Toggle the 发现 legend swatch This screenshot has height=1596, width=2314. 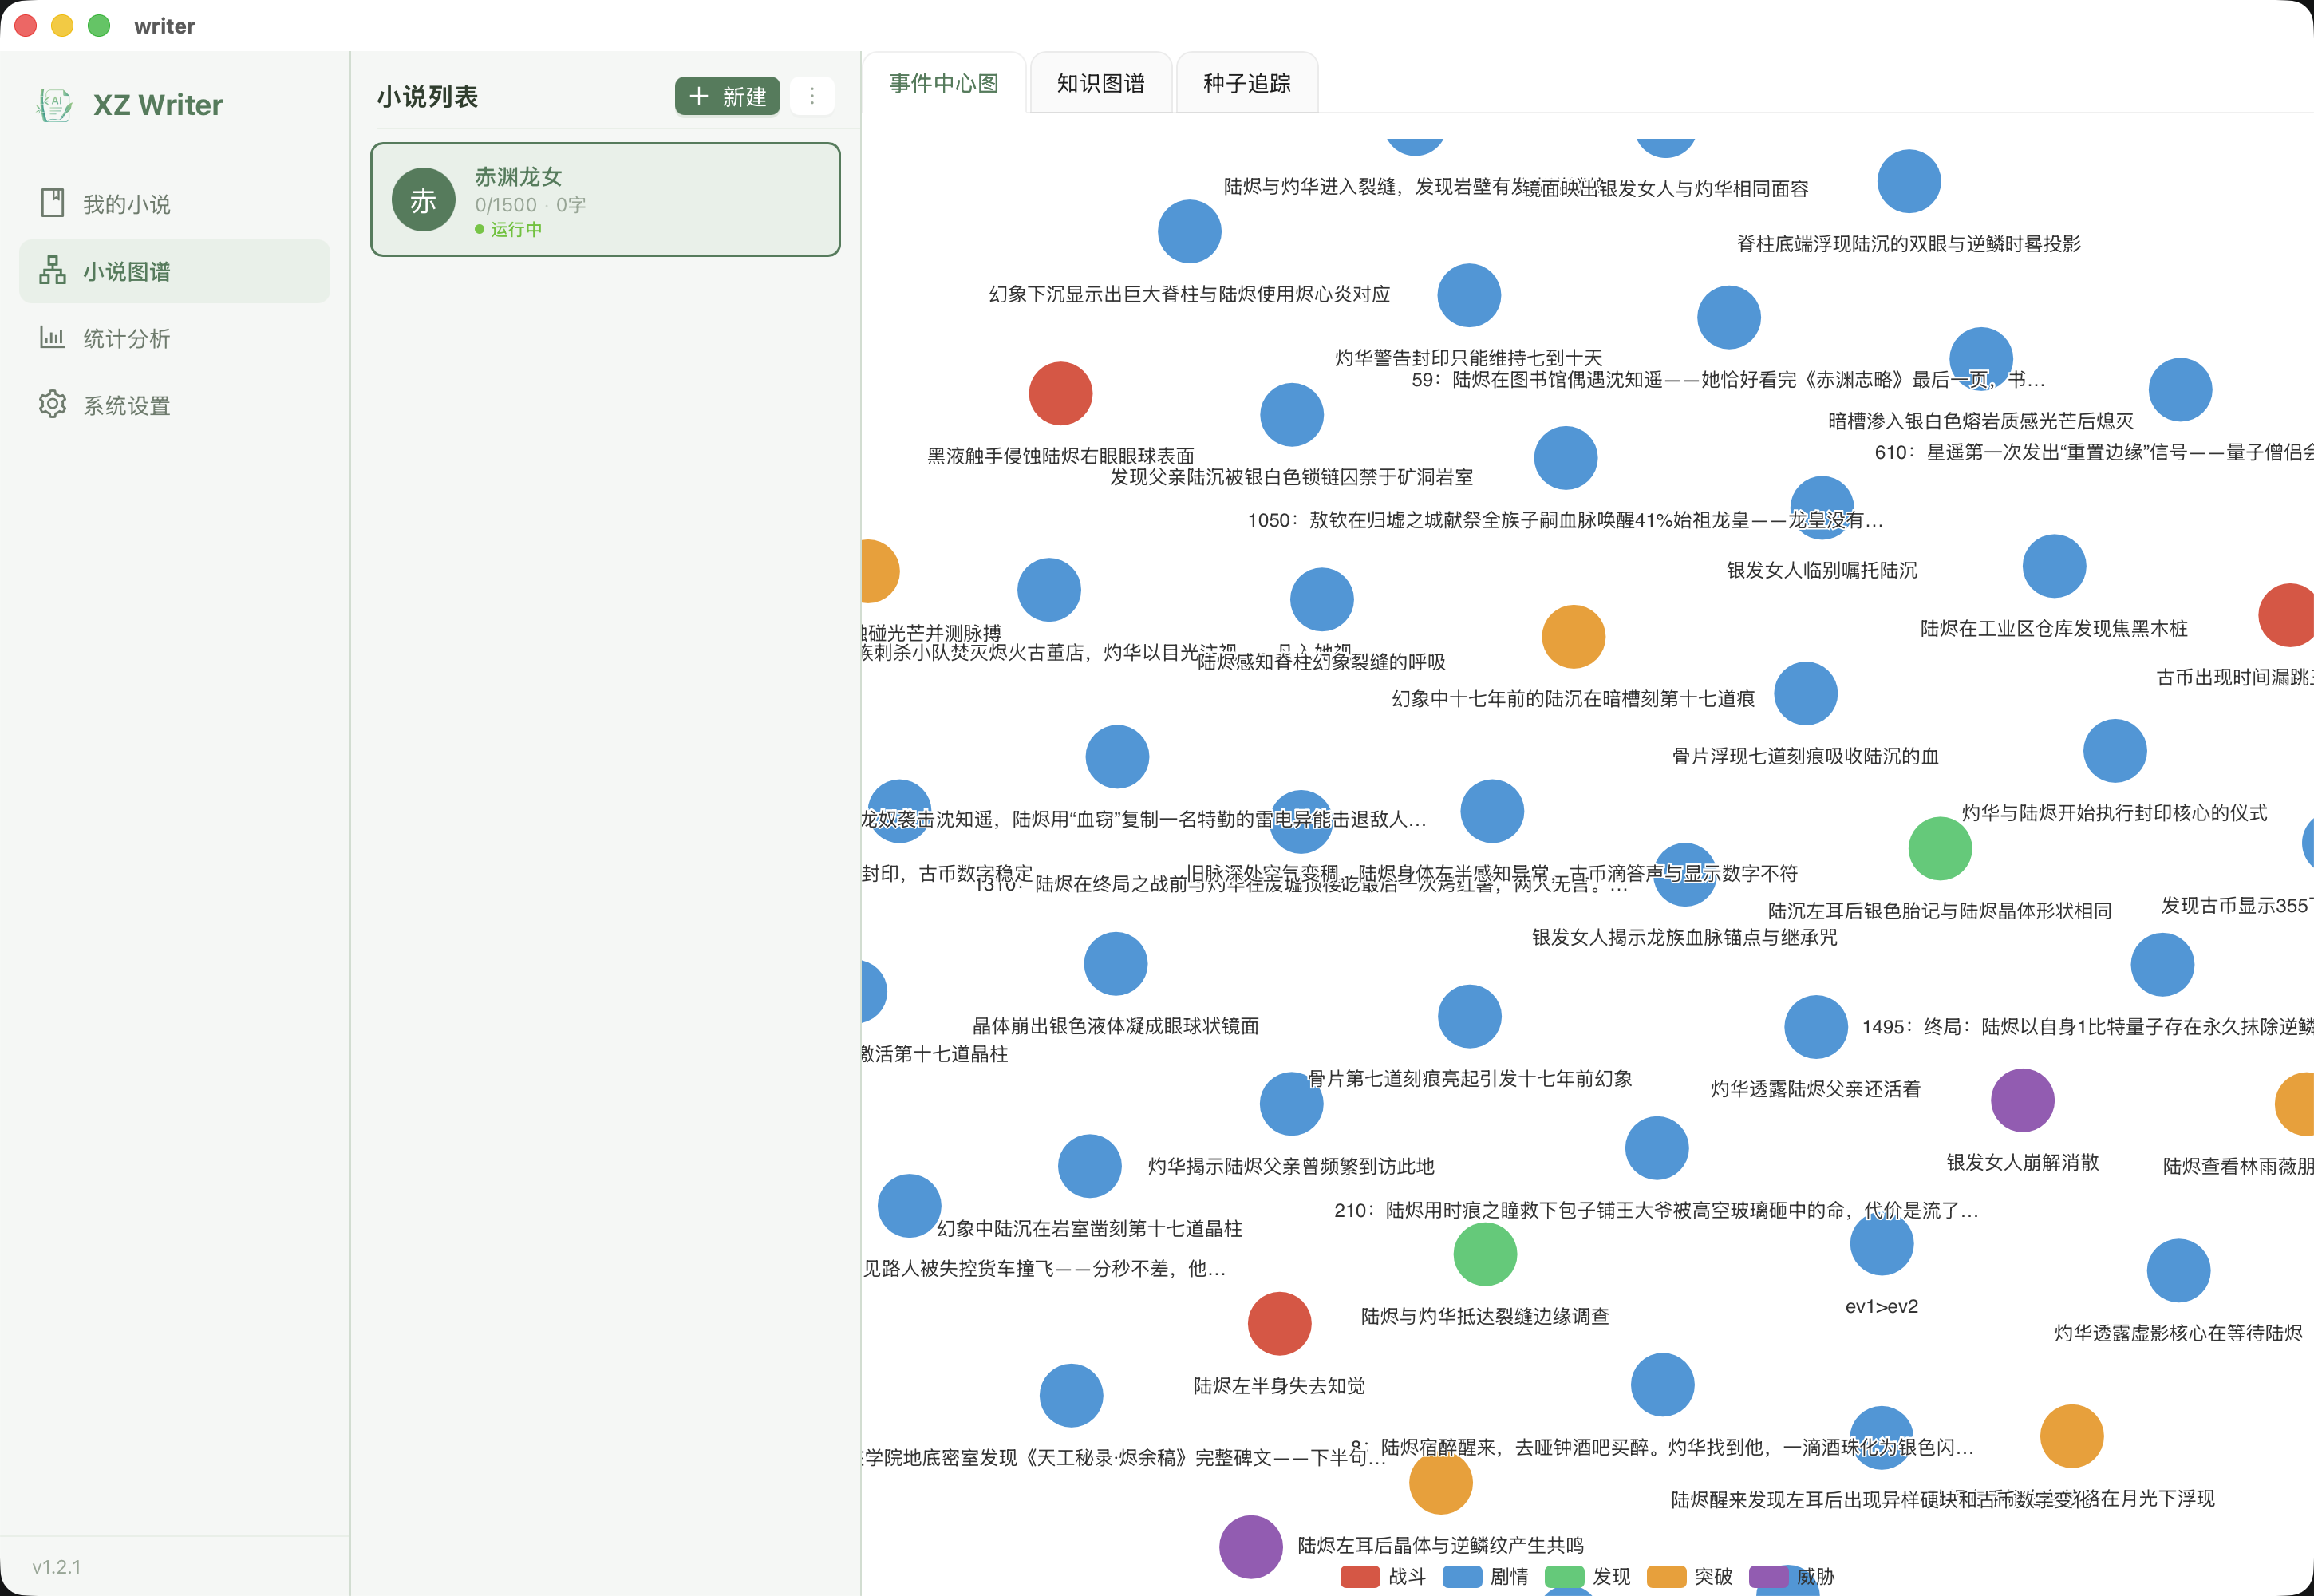click(1565, 1576)
